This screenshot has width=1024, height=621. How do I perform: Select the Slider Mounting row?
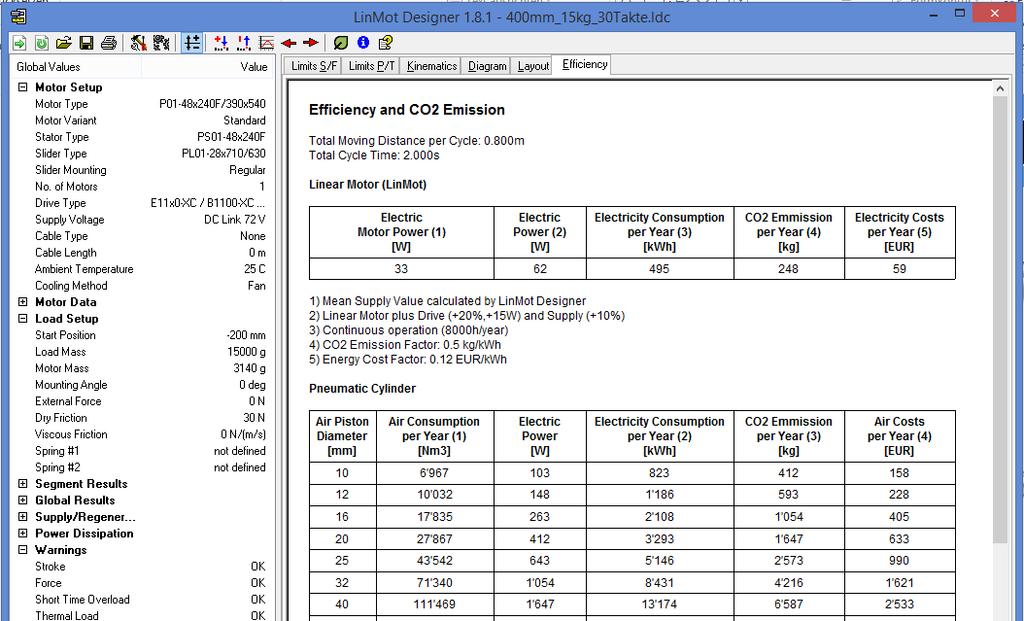click(142, 170)
